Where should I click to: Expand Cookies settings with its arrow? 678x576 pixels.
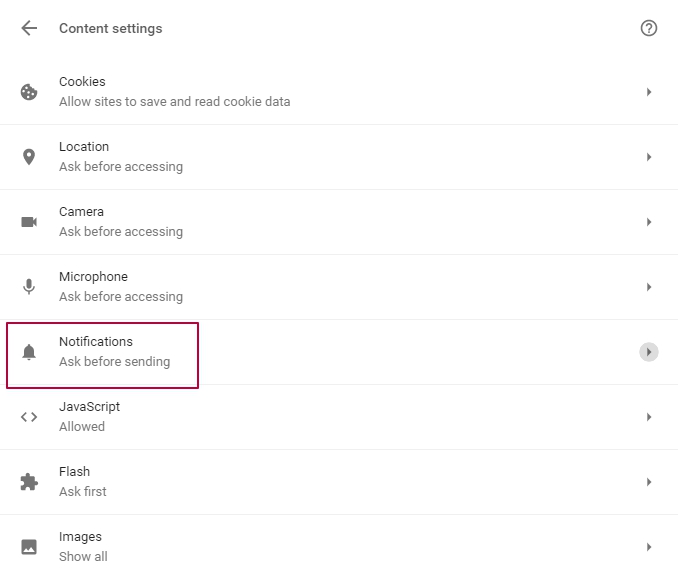649,92
